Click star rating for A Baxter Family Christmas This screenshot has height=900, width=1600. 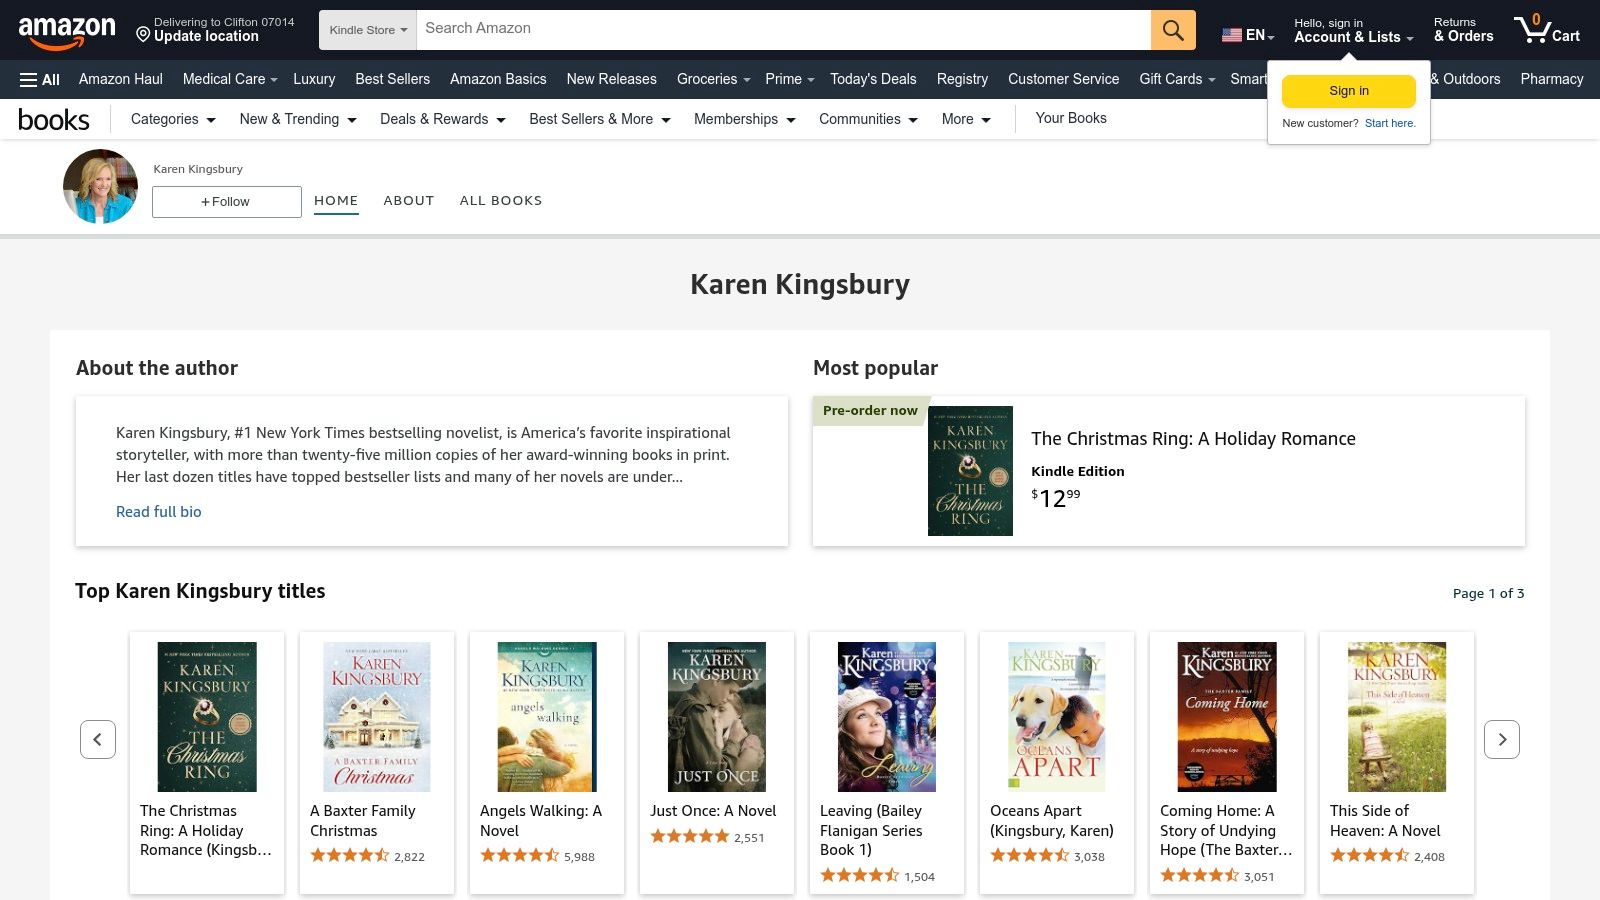[x=350, y=856]
